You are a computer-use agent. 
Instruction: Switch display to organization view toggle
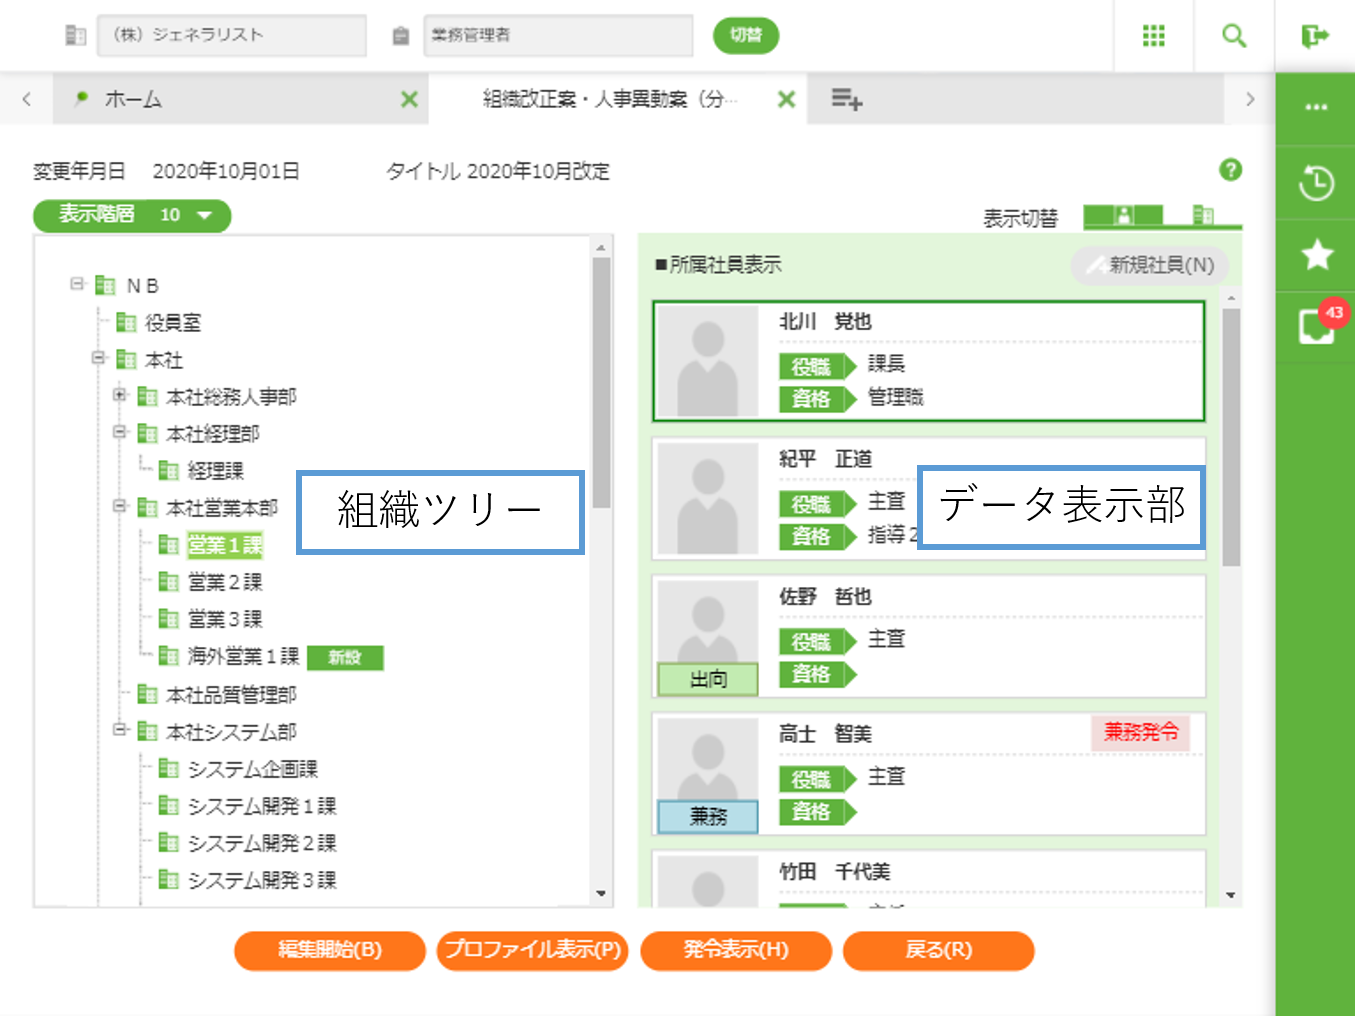(1203, 215)
